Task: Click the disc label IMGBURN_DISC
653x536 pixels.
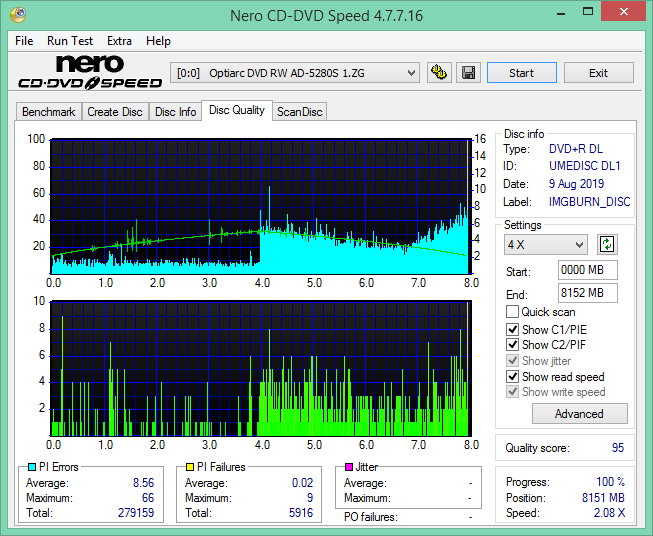Action: [589, 202]
